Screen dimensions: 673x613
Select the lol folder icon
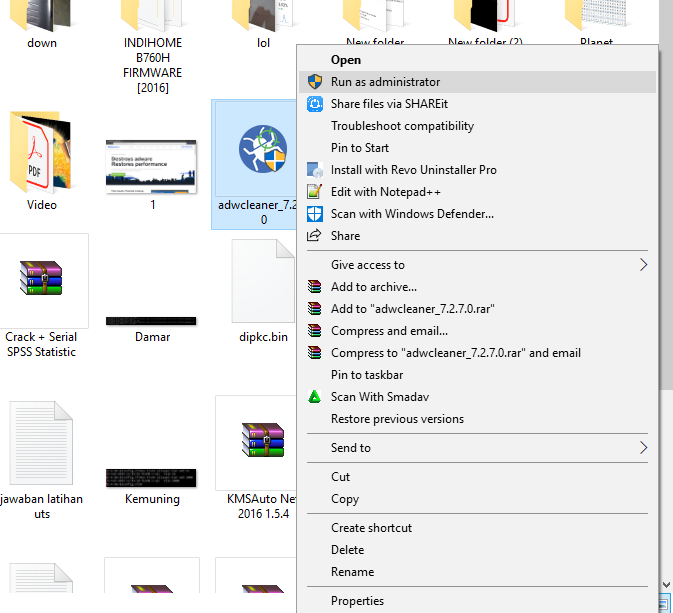[x=263, y=16]
